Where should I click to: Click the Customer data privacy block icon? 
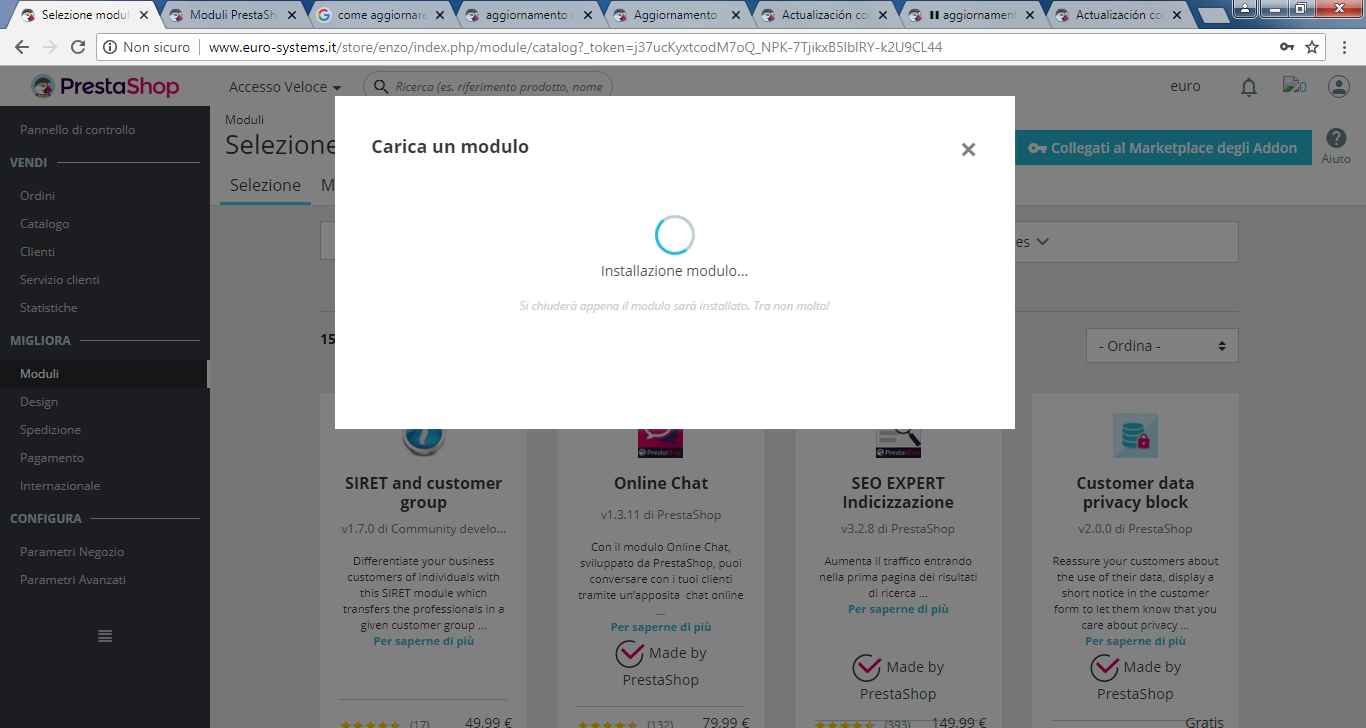[1135, 435]
